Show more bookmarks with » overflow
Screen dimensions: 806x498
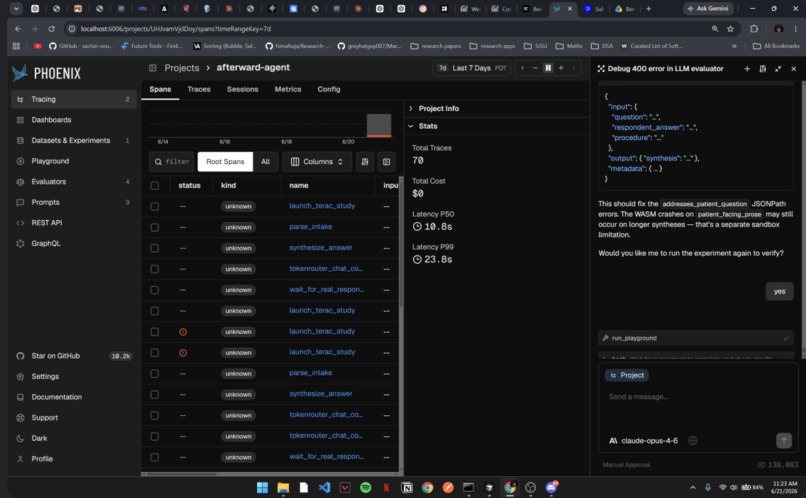734,46
